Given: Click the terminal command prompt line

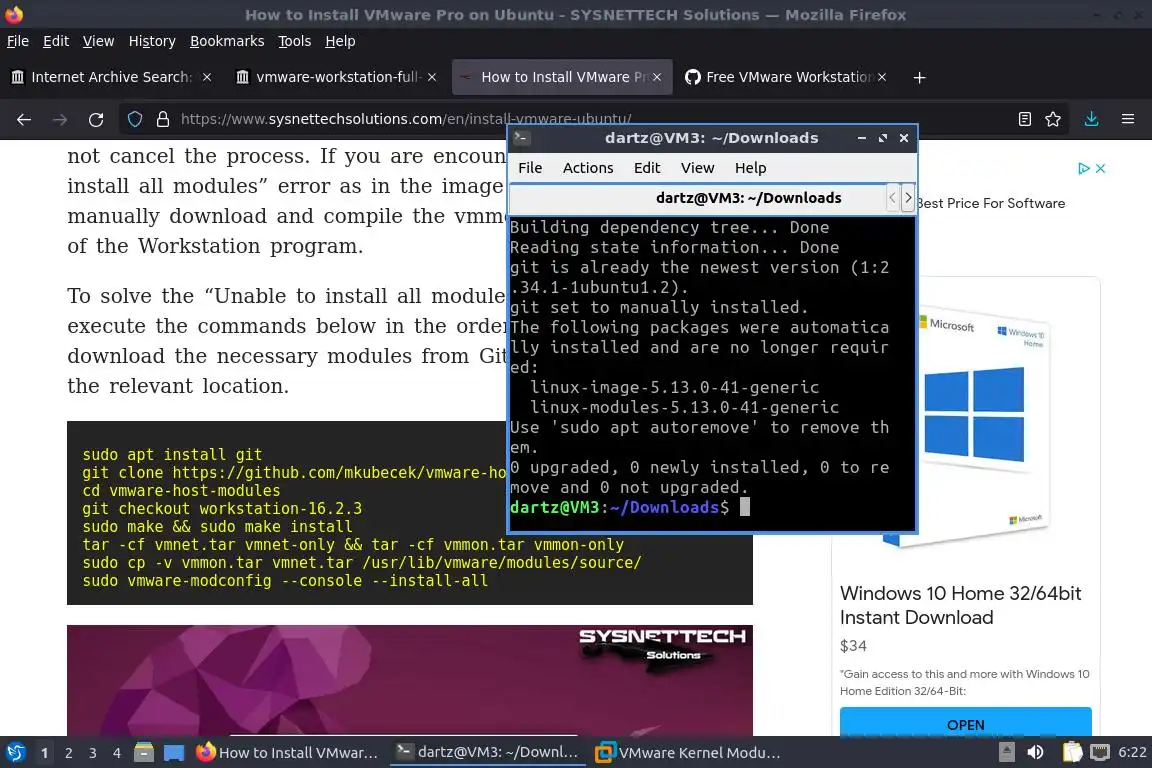Looking at the screenshot, I should (x=630, y=507).
